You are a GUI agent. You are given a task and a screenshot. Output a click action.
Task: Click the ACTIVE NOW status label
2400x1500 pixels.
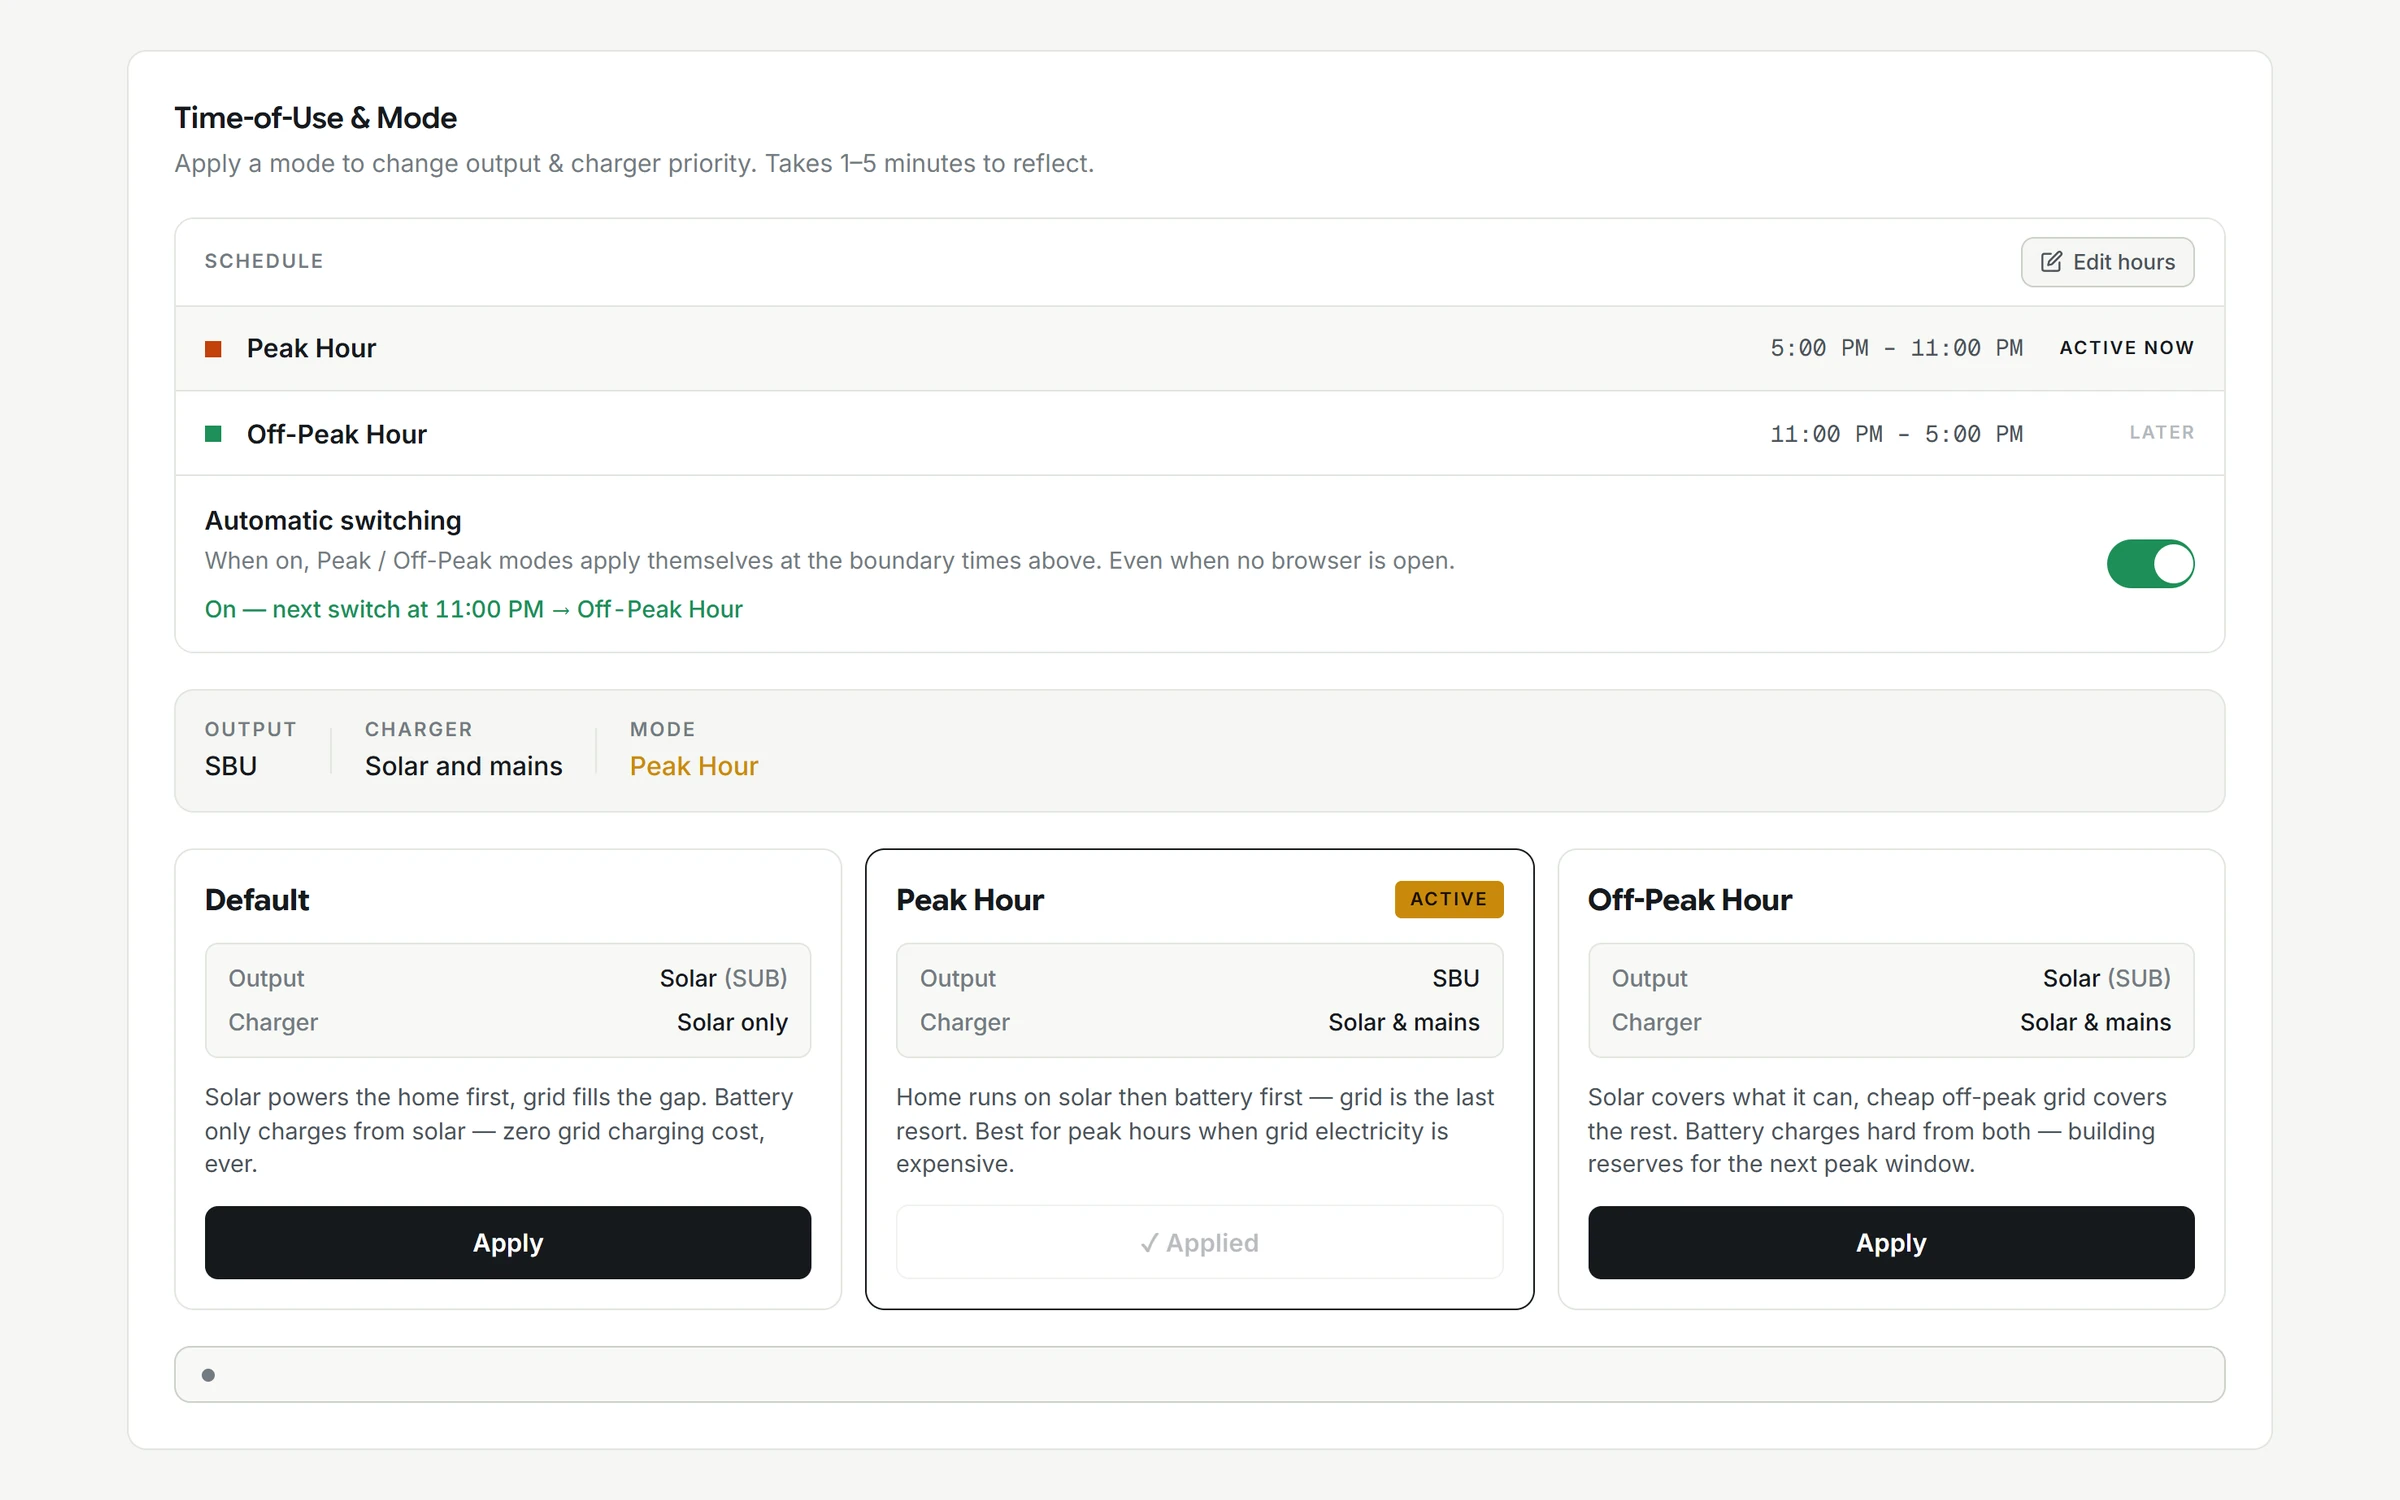tap(2126, 348)
